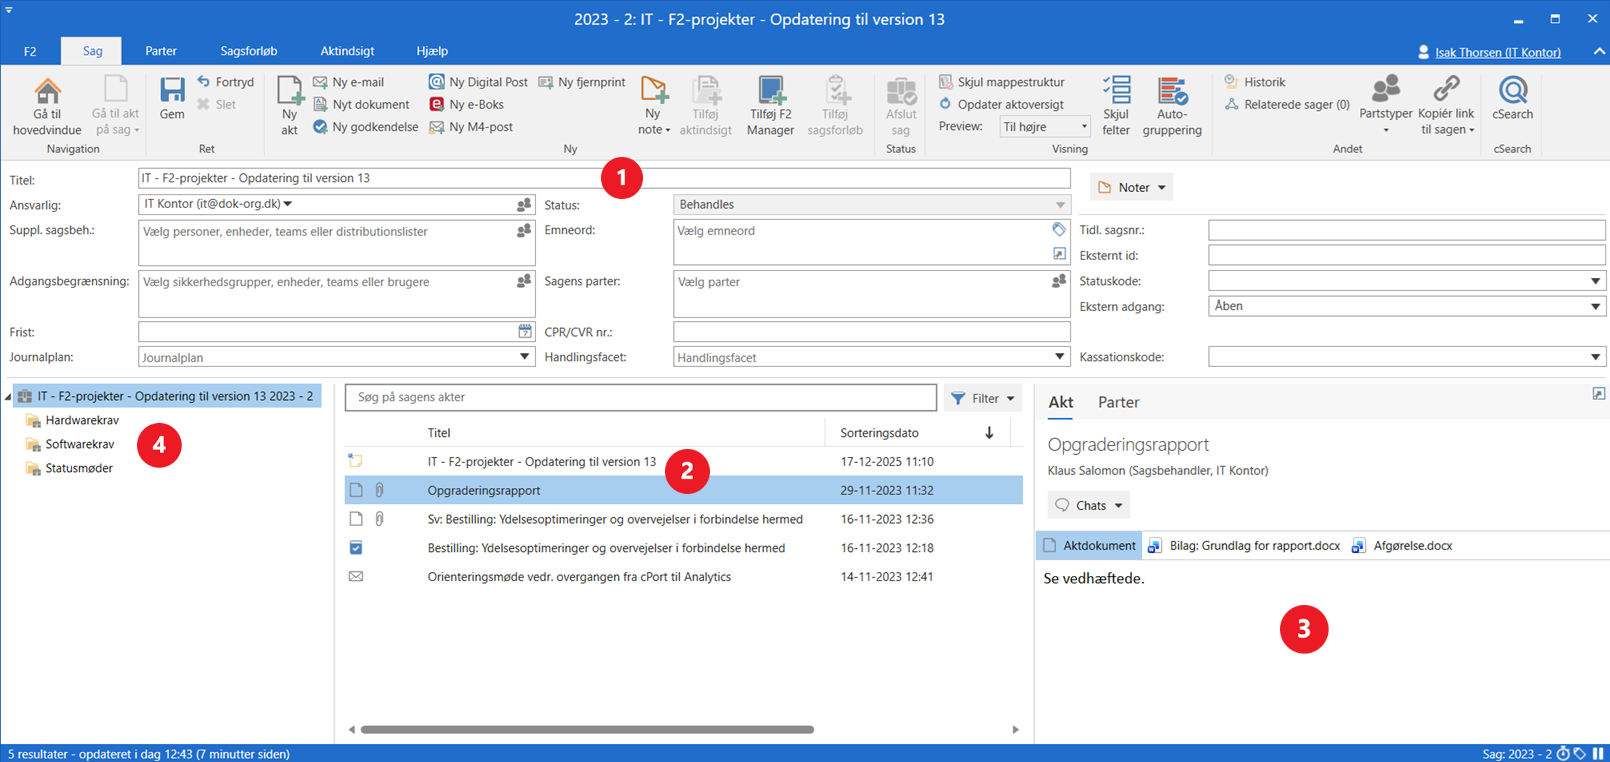Screen dimensions: 1610x762
Task: Create new record with Ny akt
Action: (x=289, y=104)
